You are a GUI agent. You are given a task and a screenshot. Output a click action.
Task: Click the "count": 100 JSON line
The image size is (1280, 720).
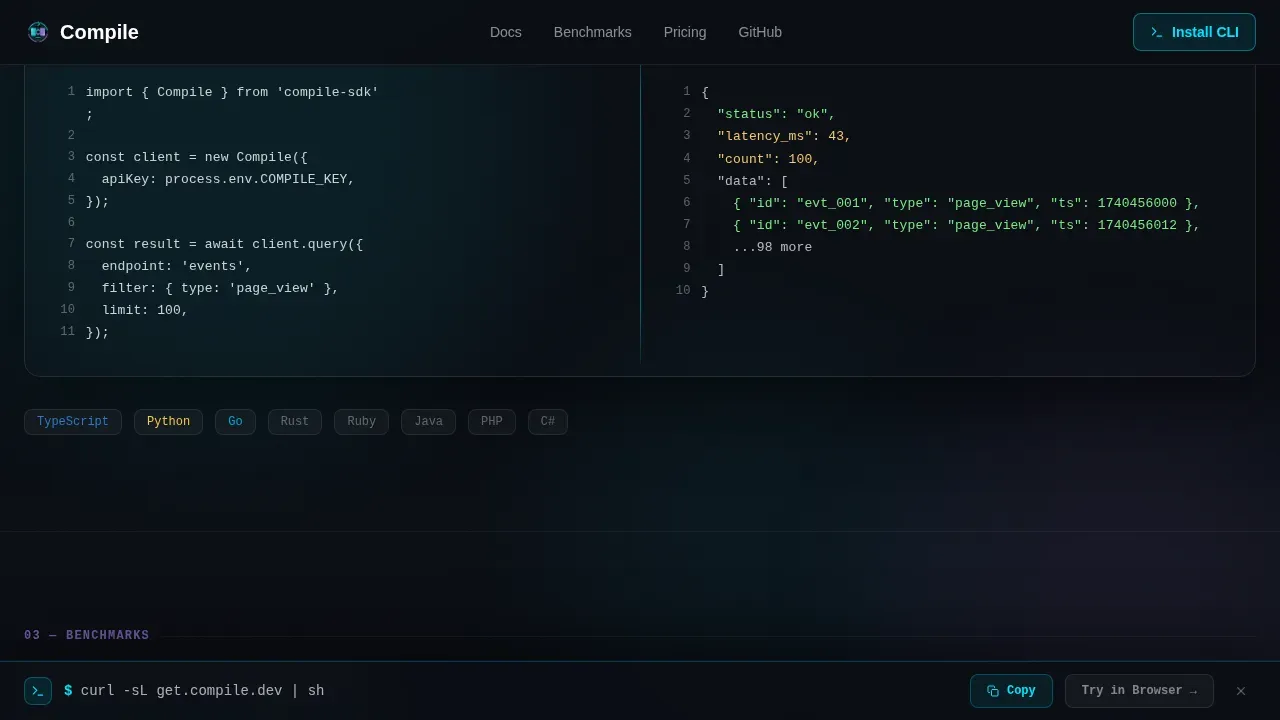pos(768,159)
